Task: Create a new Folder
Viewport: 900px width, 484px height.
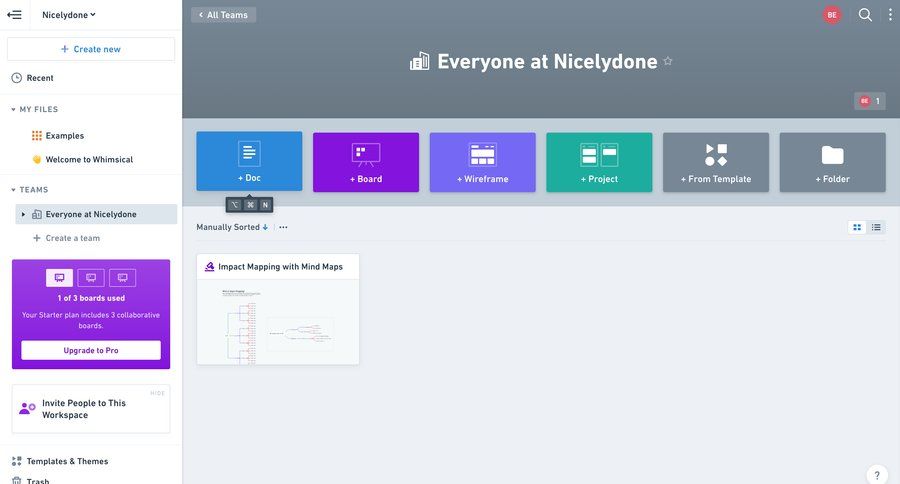Action: tap(832, 162)
